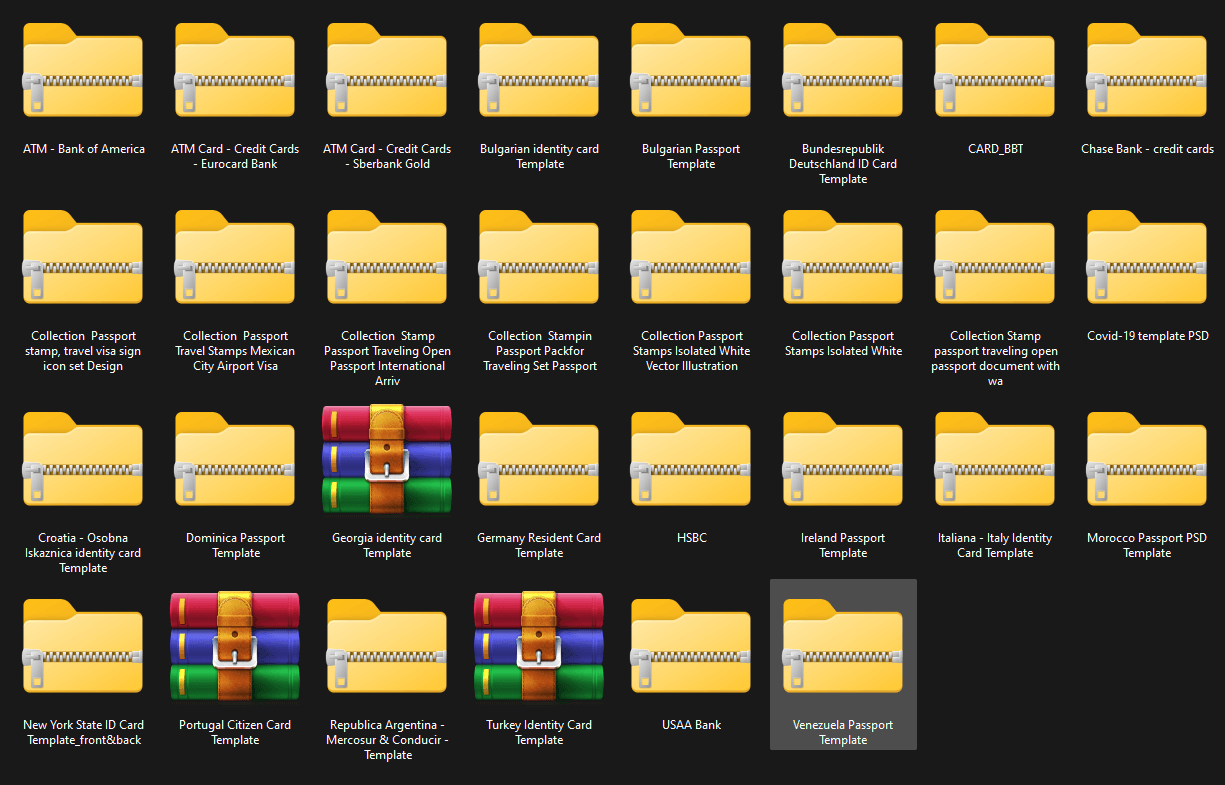Viewport: 1225px width, 785px height.
Task: Select Collection Stamp Passport Traveling Open Passport International icon
Action: pos(387,257)
